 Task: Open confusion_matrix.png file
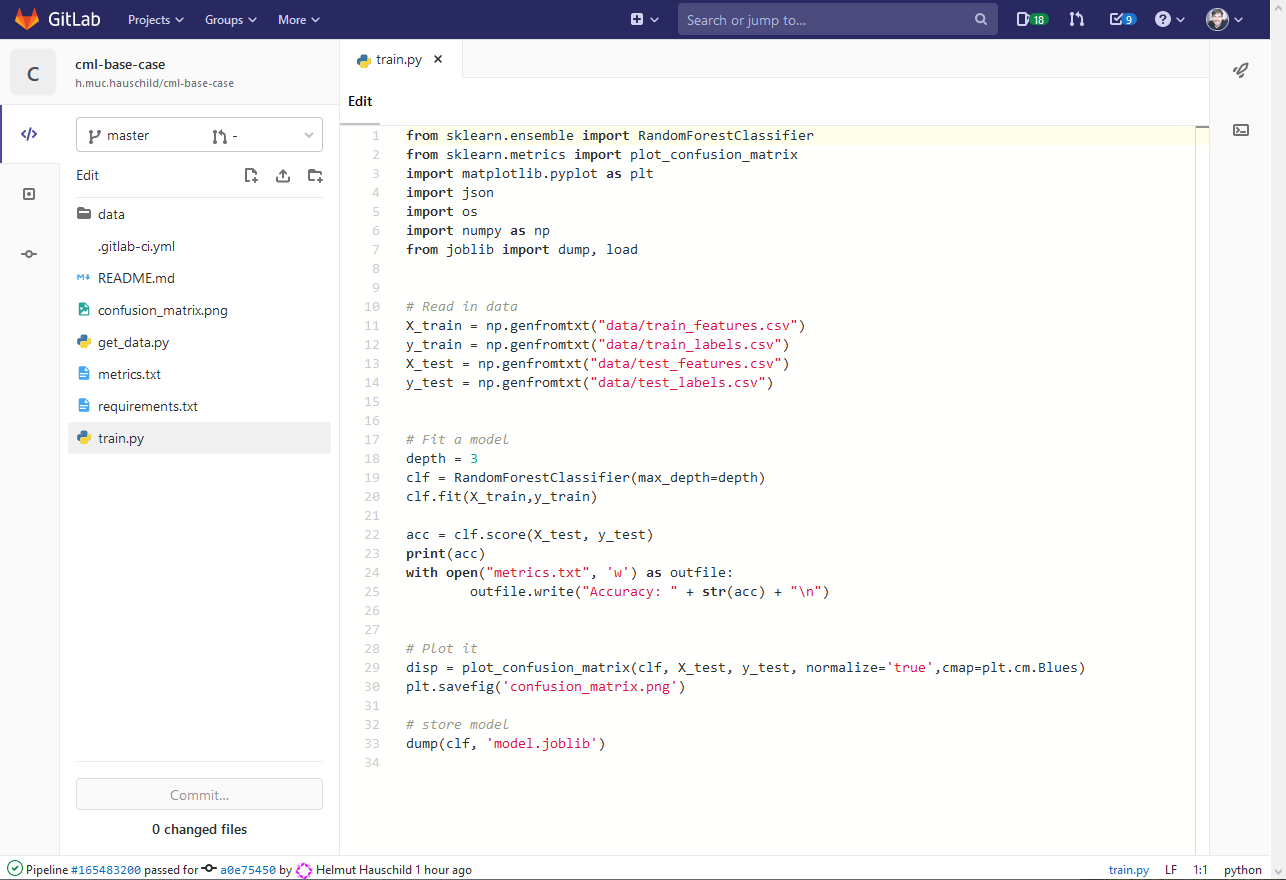(x=199, y=310)
